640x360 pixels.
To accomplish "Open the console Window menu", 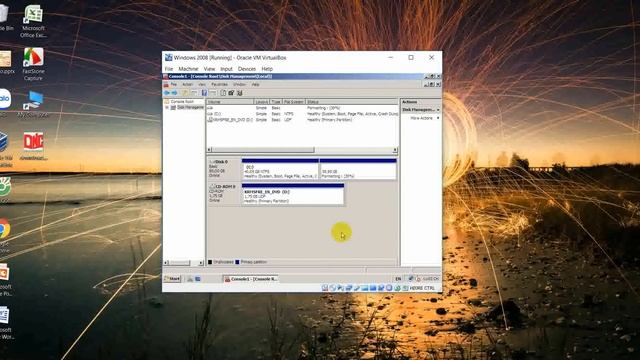I will pyautogui.click(x=239, y=84).
